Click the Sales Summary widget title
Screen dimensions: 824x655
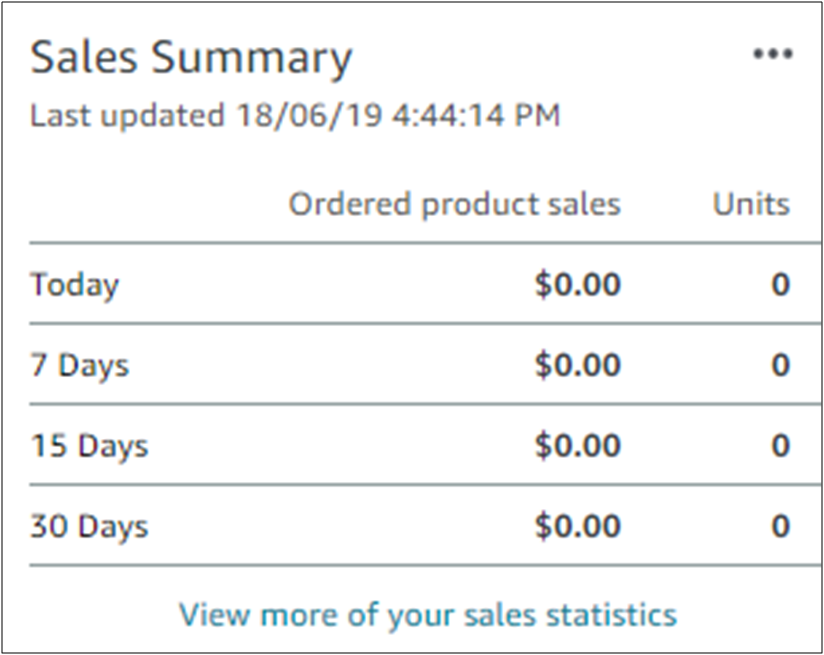point(191,58)
